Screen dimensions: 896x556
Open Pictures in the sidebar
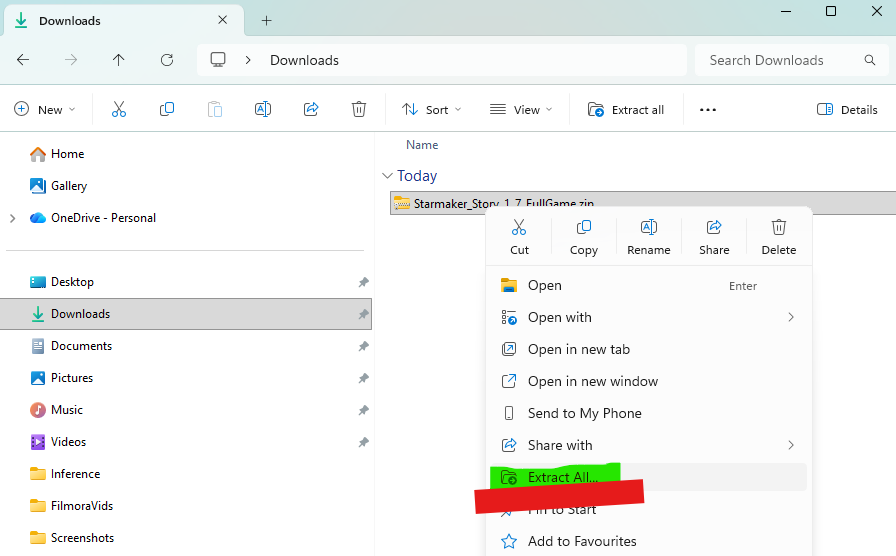pyautogui.click(x=62, y=378)
